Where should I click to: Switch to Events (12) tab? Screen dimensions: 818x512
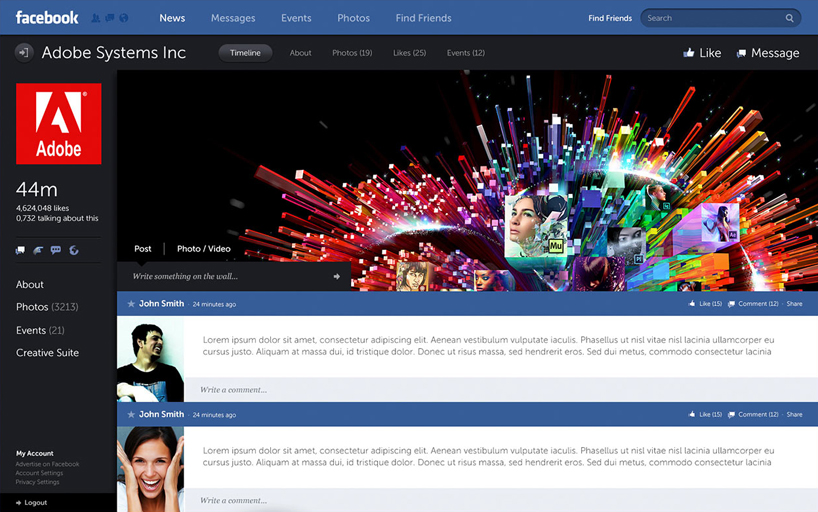coord(466,53)
